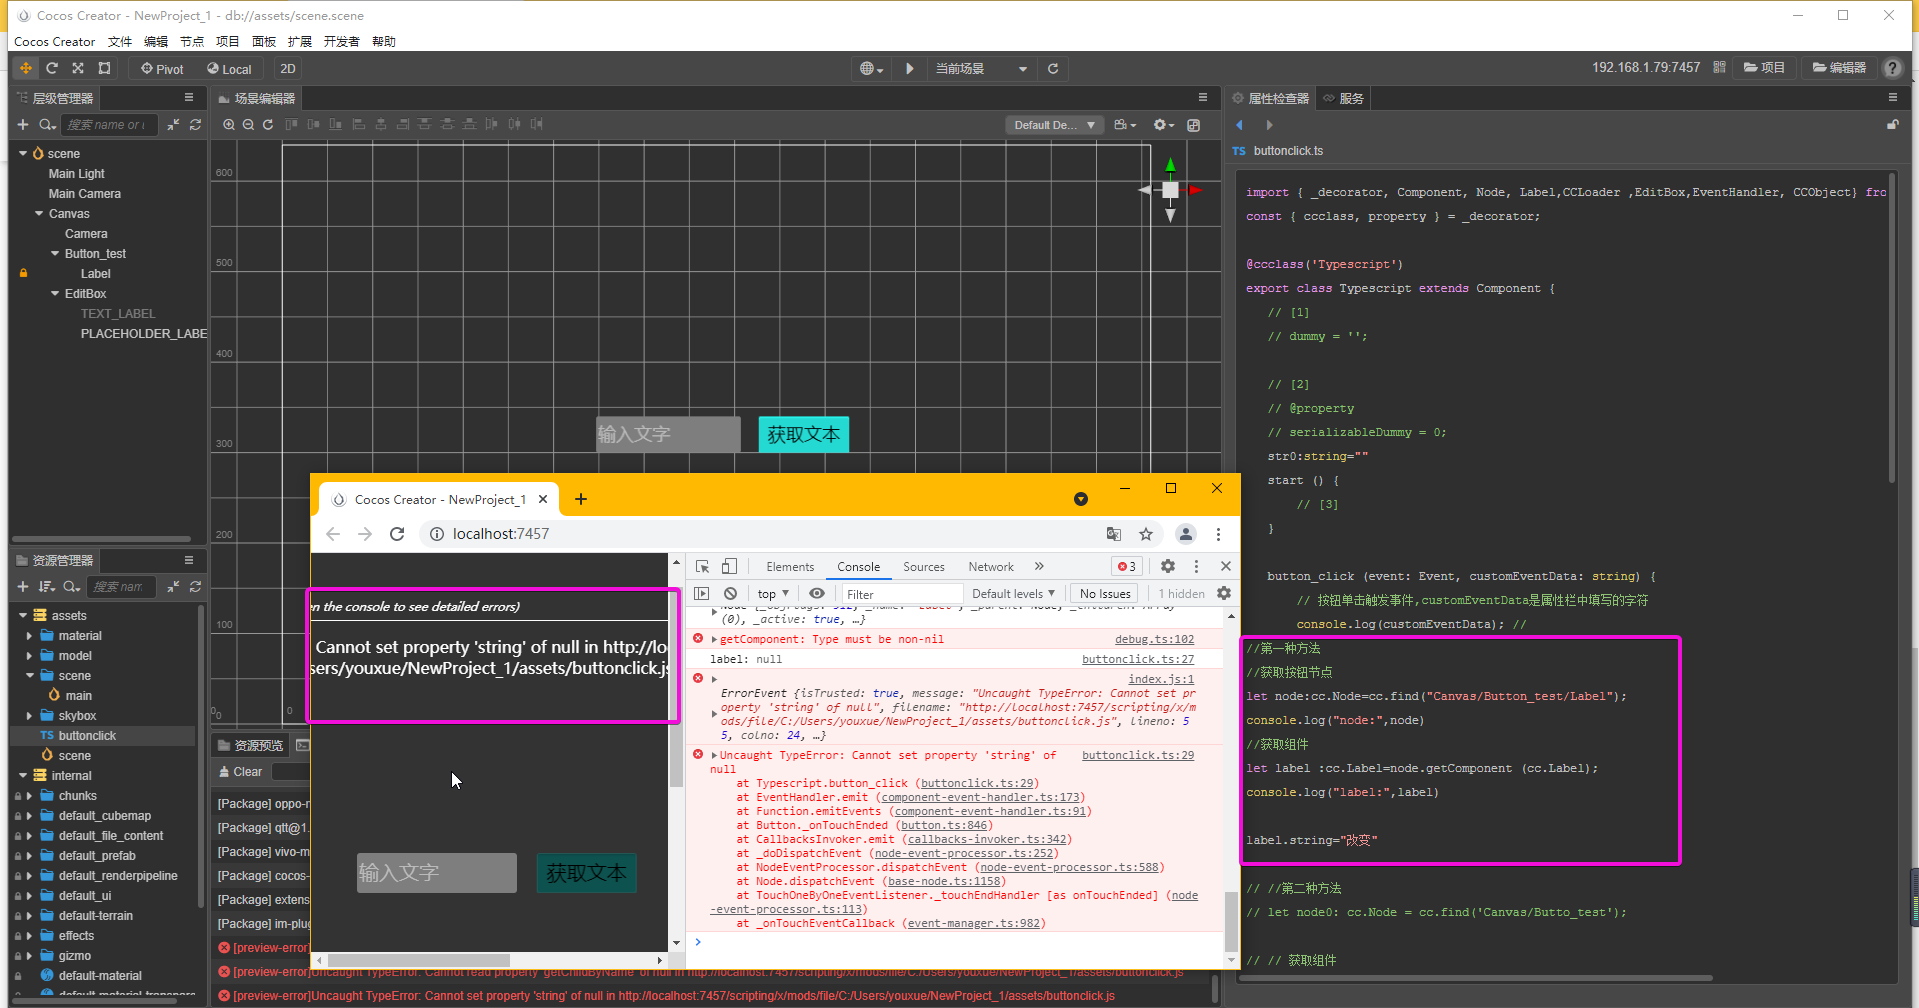Select the scale transform tool
The width and height of the screenshot is (1919, 1008).
point(78,68)
